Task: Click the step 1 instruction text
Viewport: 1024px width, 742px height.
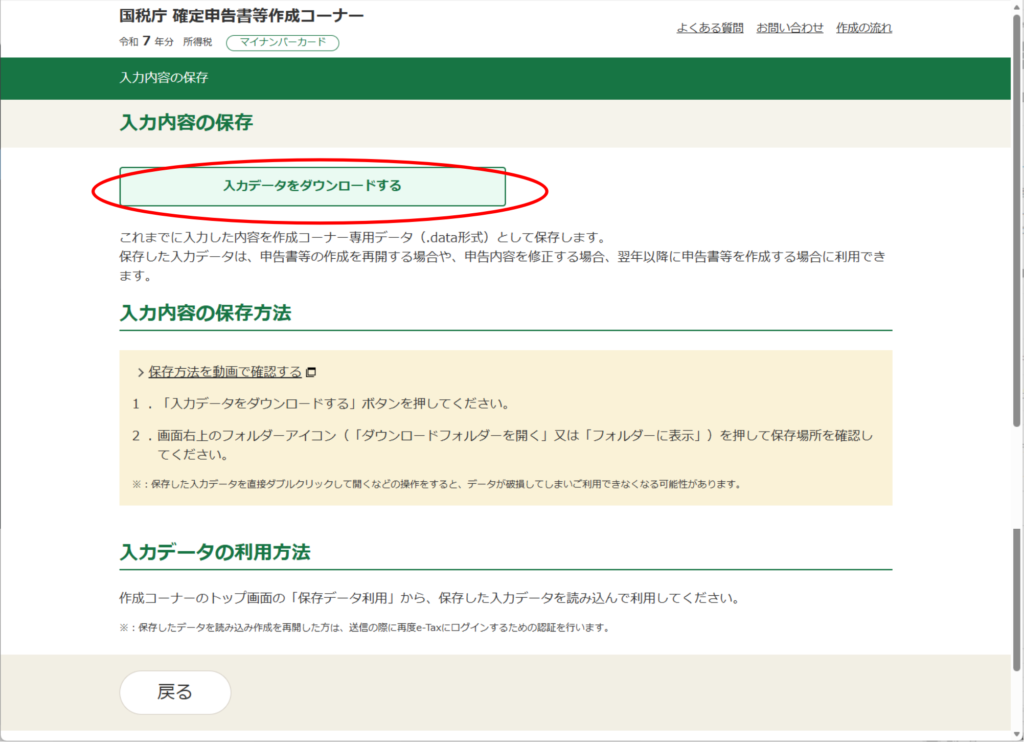Action: (320, 405)
